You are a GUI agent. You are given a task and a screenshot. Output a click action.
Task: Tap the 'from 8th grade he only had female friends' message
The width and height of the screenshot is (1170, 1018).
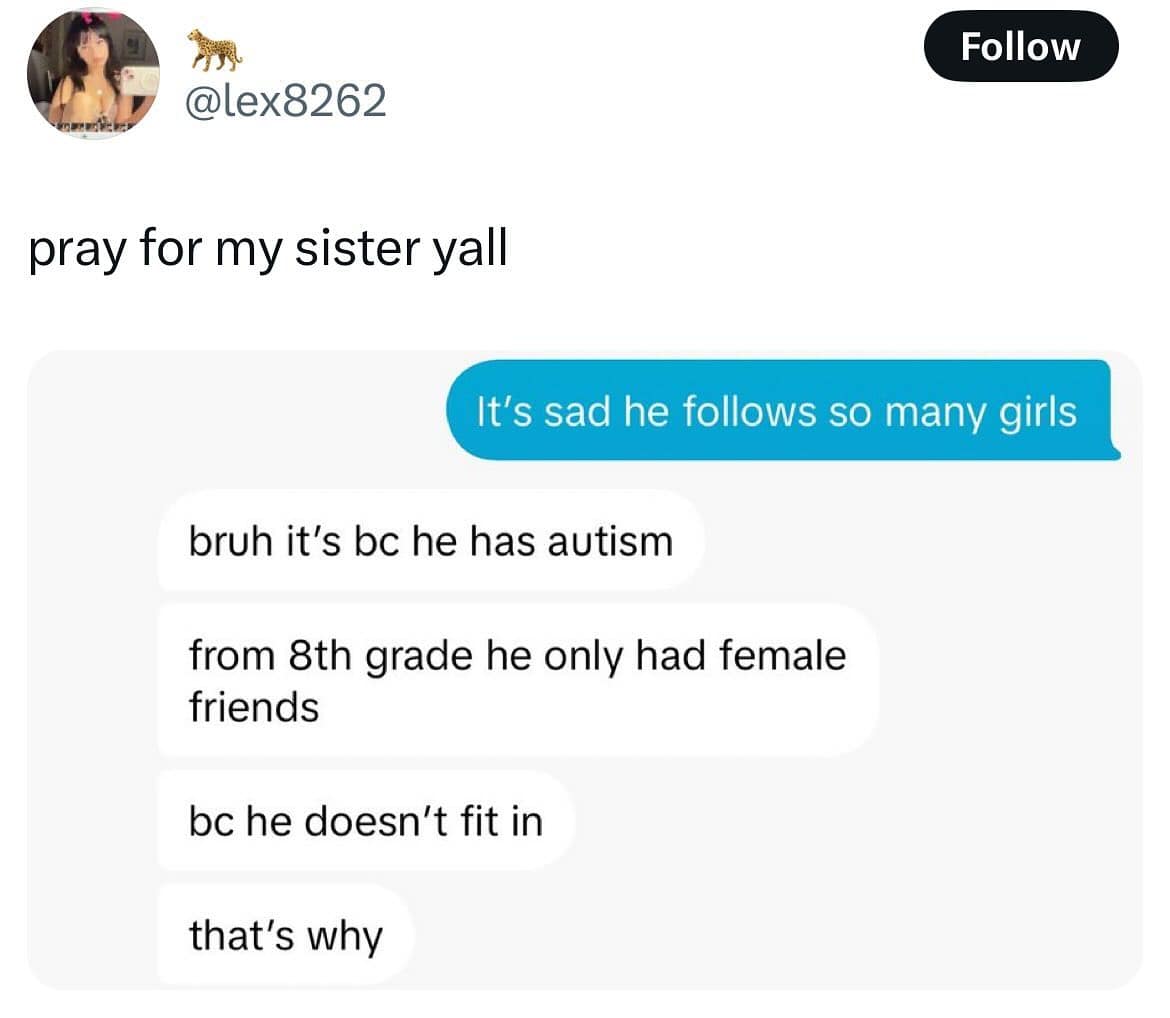click(x=518, y=680)
